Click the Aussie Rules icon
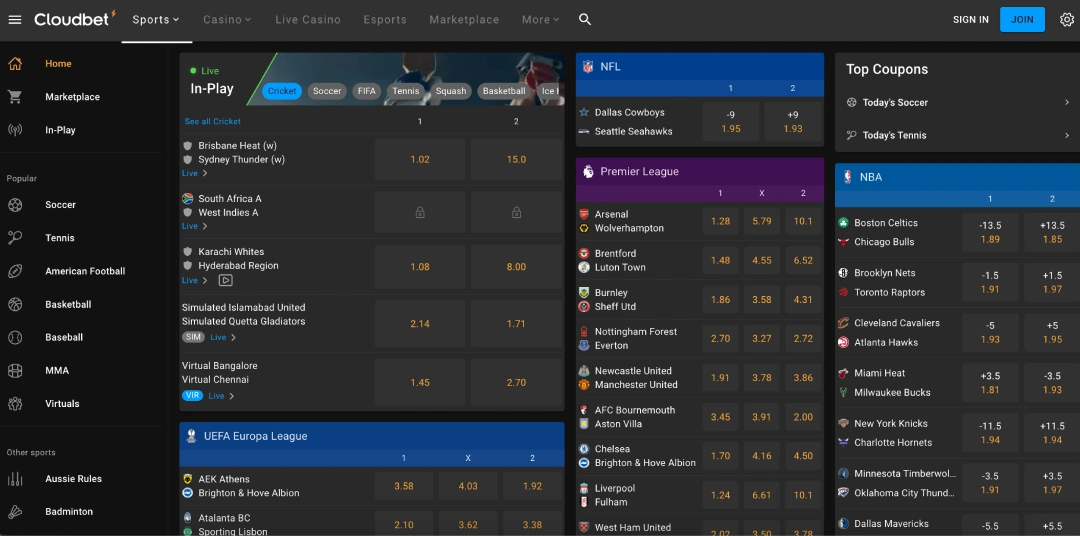Viewport: 1080px width, 536px height. [14, 478]
